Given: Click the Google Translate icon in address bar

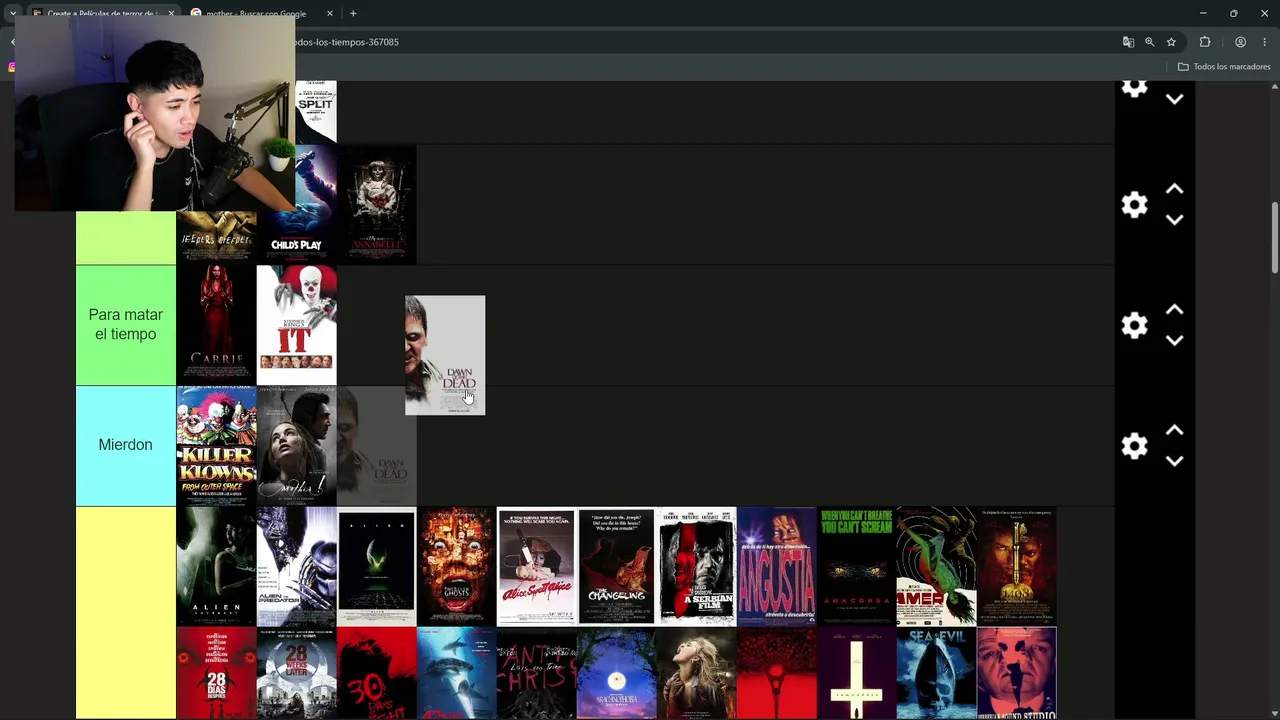Looking at the screenshot, I should (1128, 42).
